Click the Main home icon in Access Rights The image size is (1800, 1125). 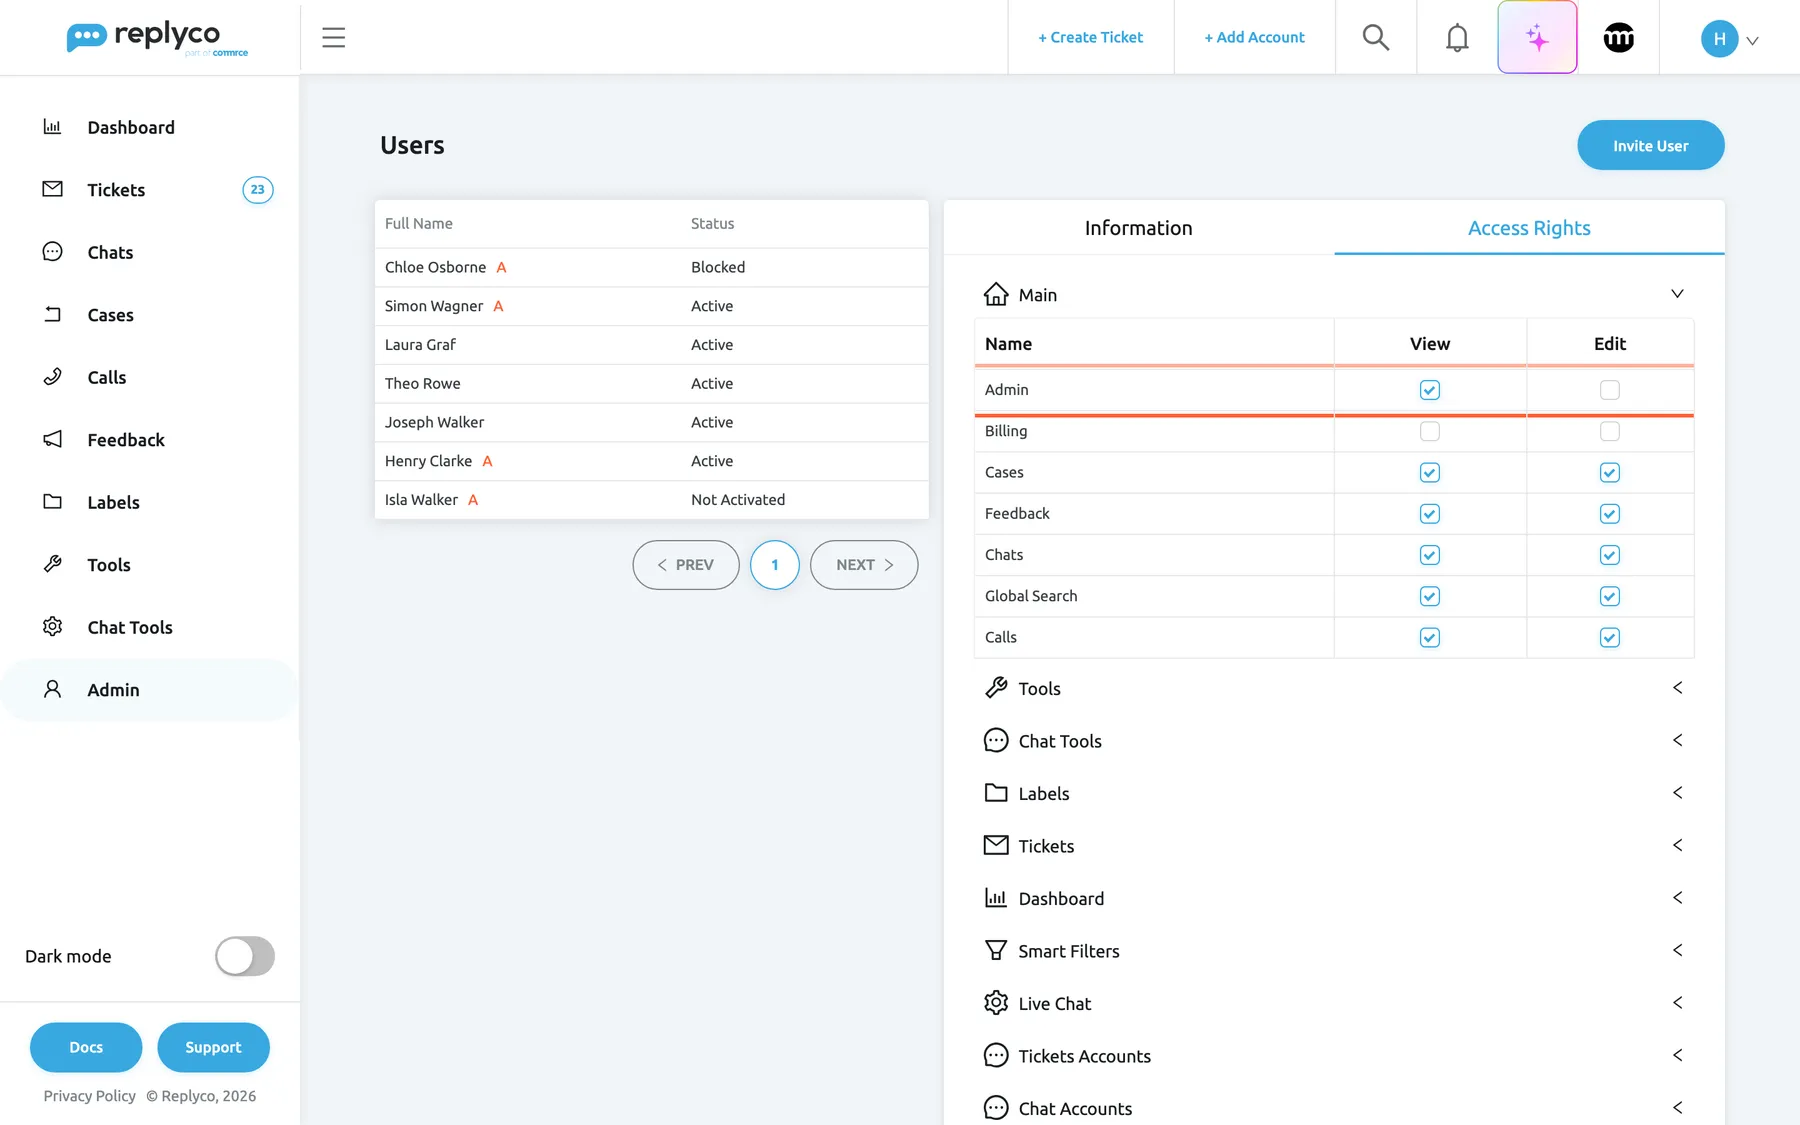tap(996, 294)
